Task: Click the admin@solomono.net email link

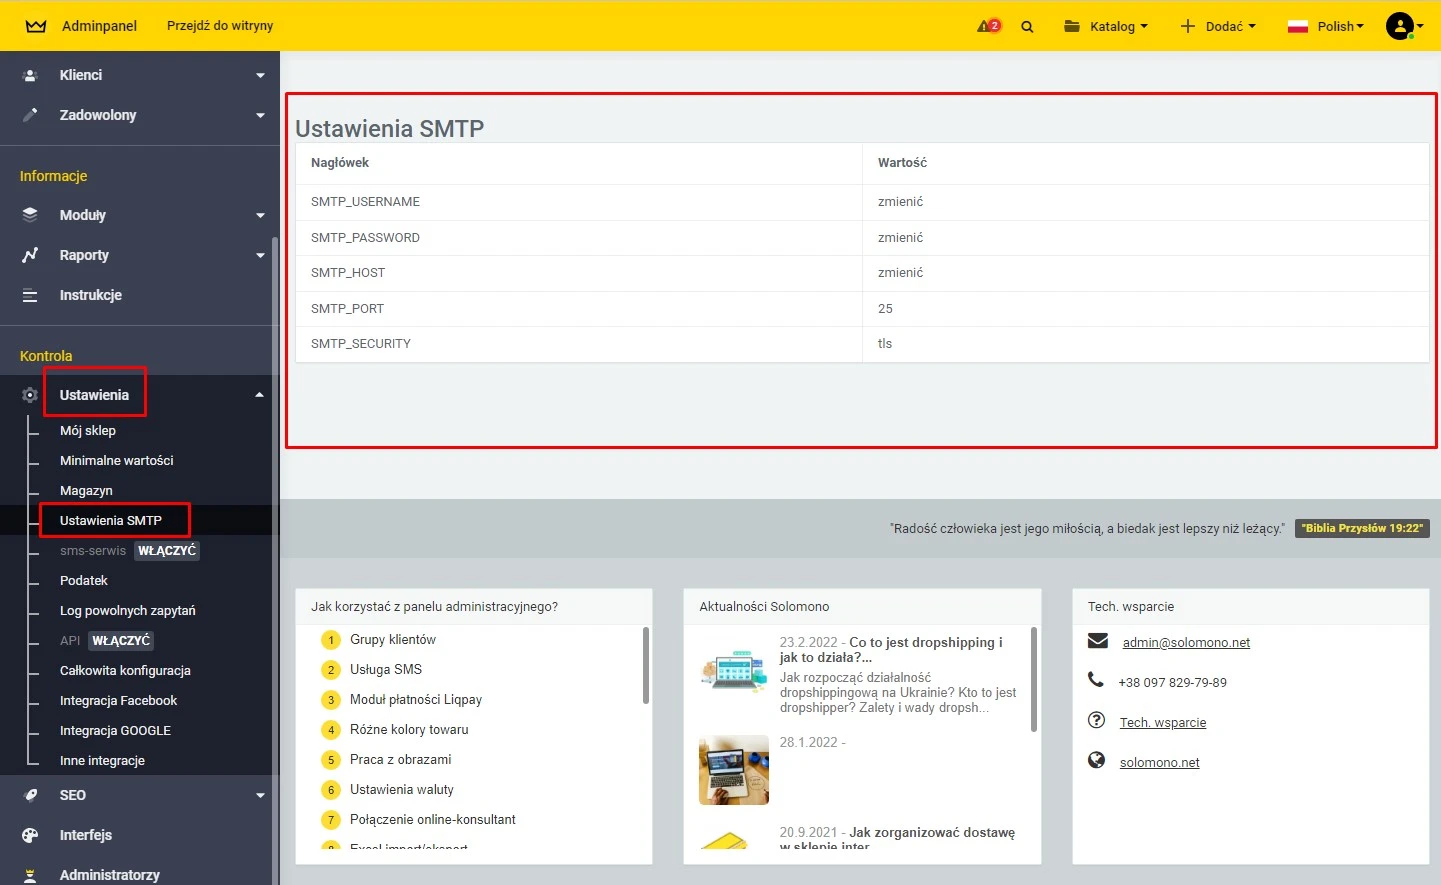Action: coord(1186,643)
